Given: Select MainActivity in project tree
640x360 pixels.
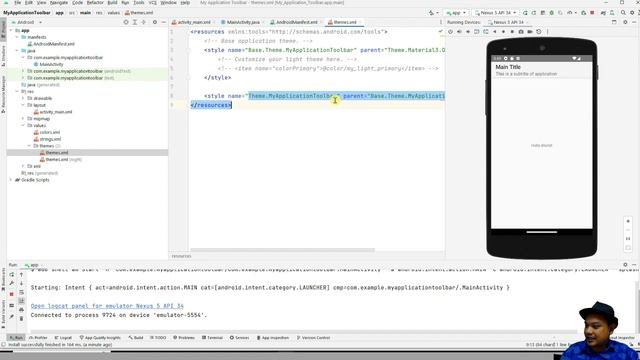Looking at the screenshot, I should point(48,64).
